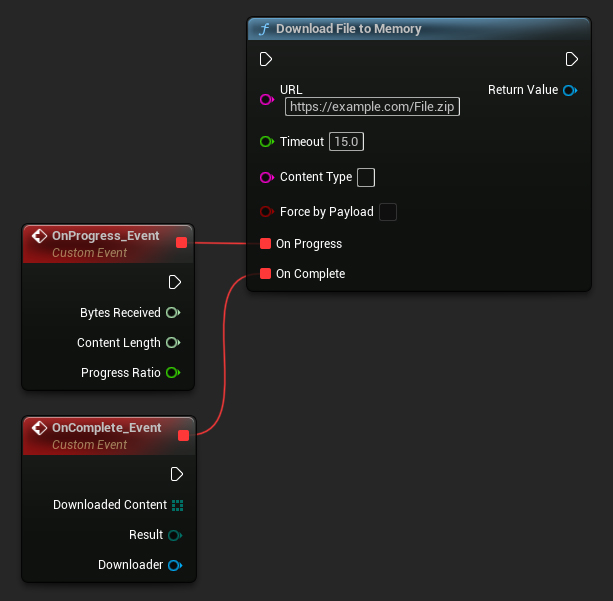613x601 pixels.
Task: Click the empty Content Type value box
Action: (366, 177)
